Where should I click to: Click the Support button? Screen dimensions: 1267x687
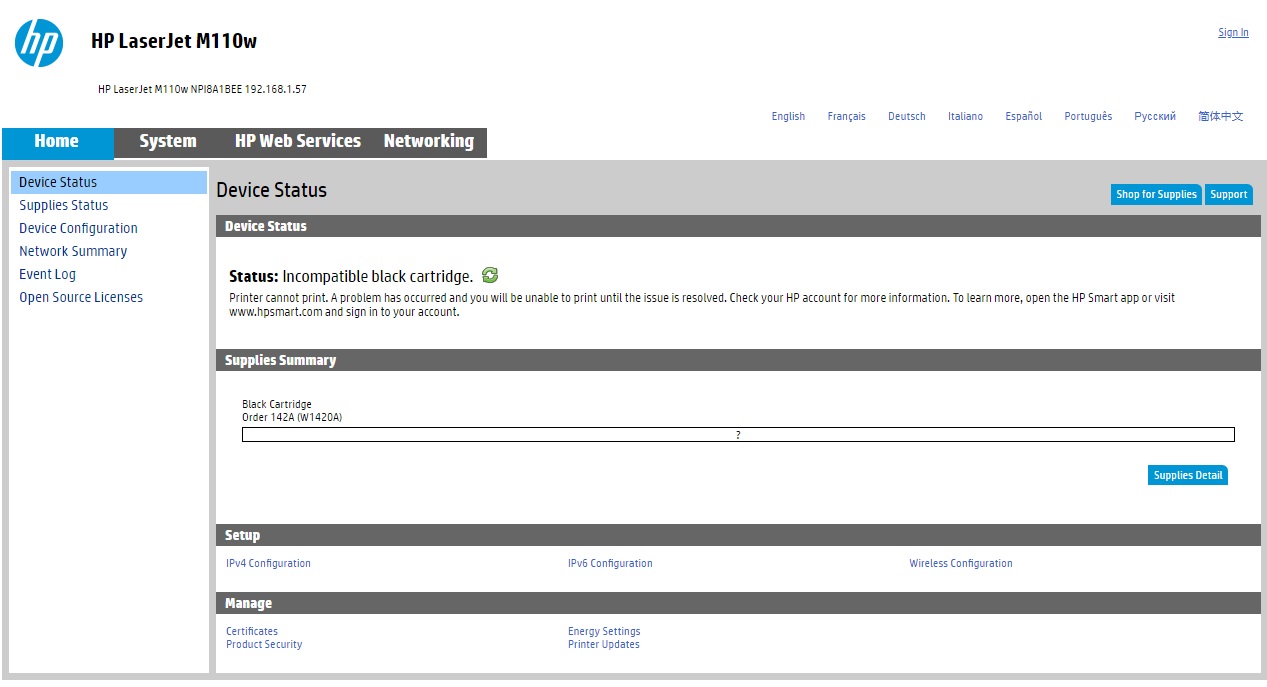pyautogui.click(x=1229, y=194)
